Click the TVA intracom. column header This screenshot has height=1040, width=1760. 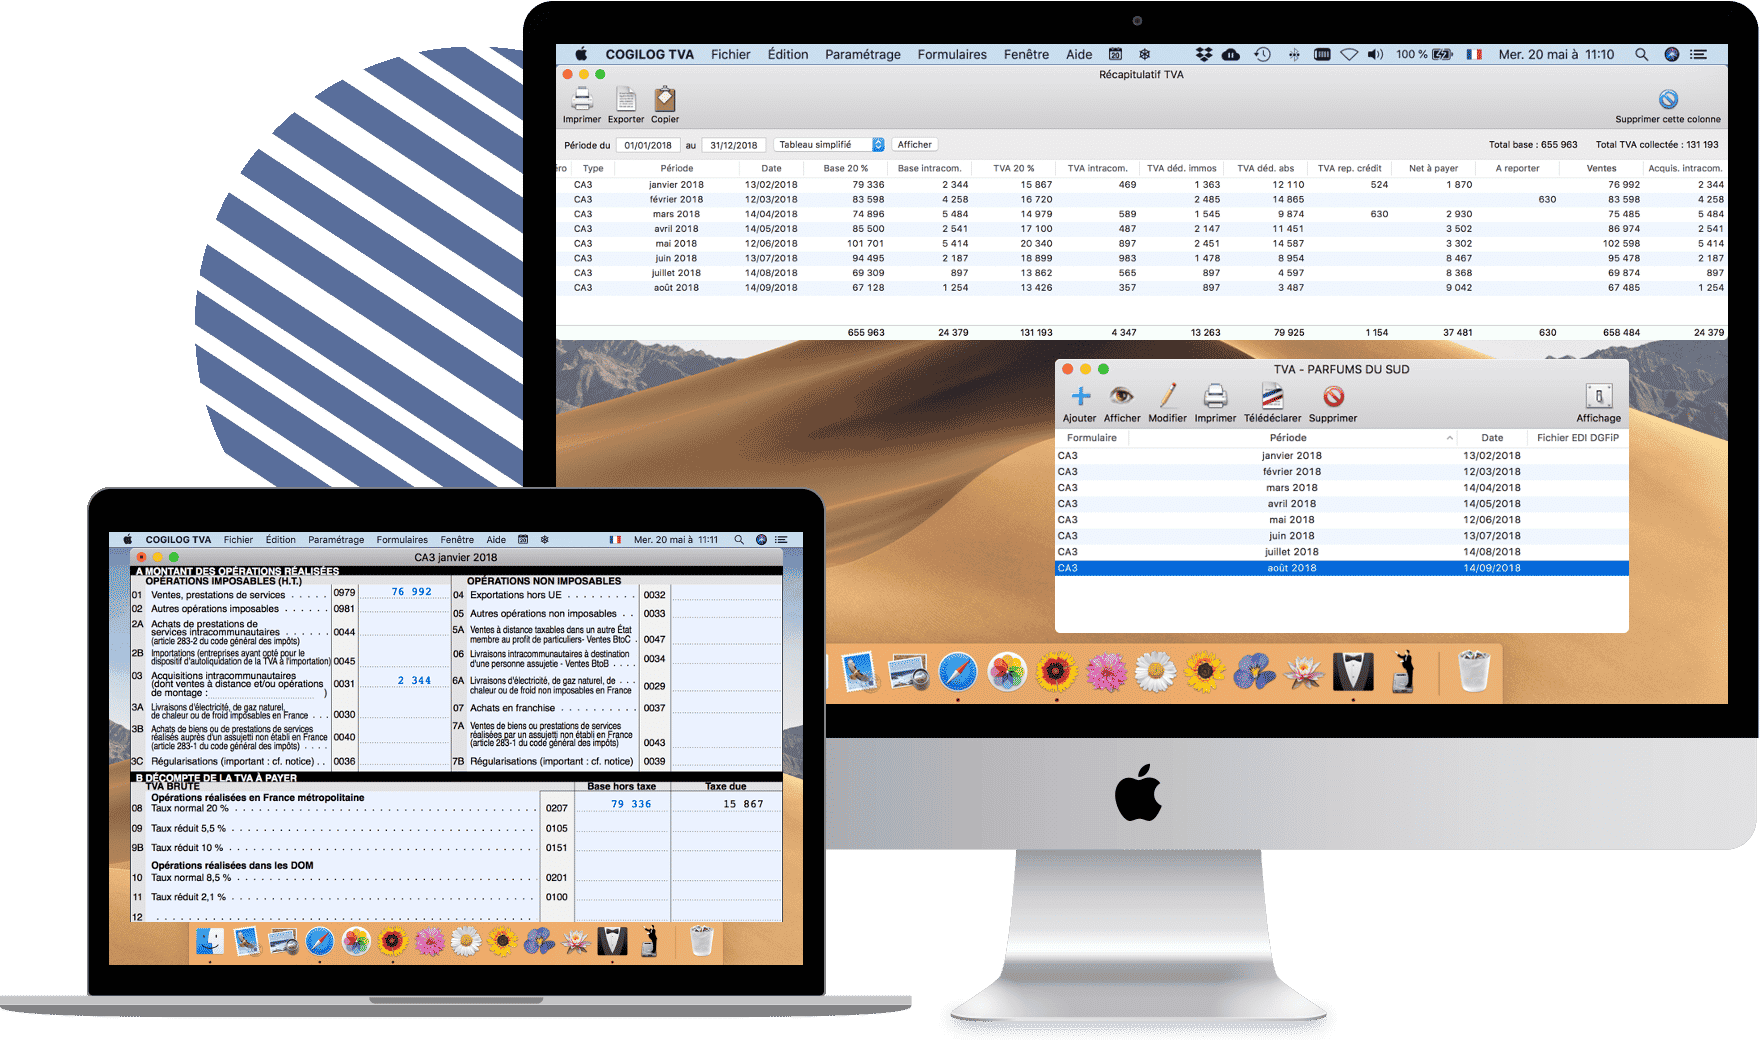click(x=1097, y=168)
